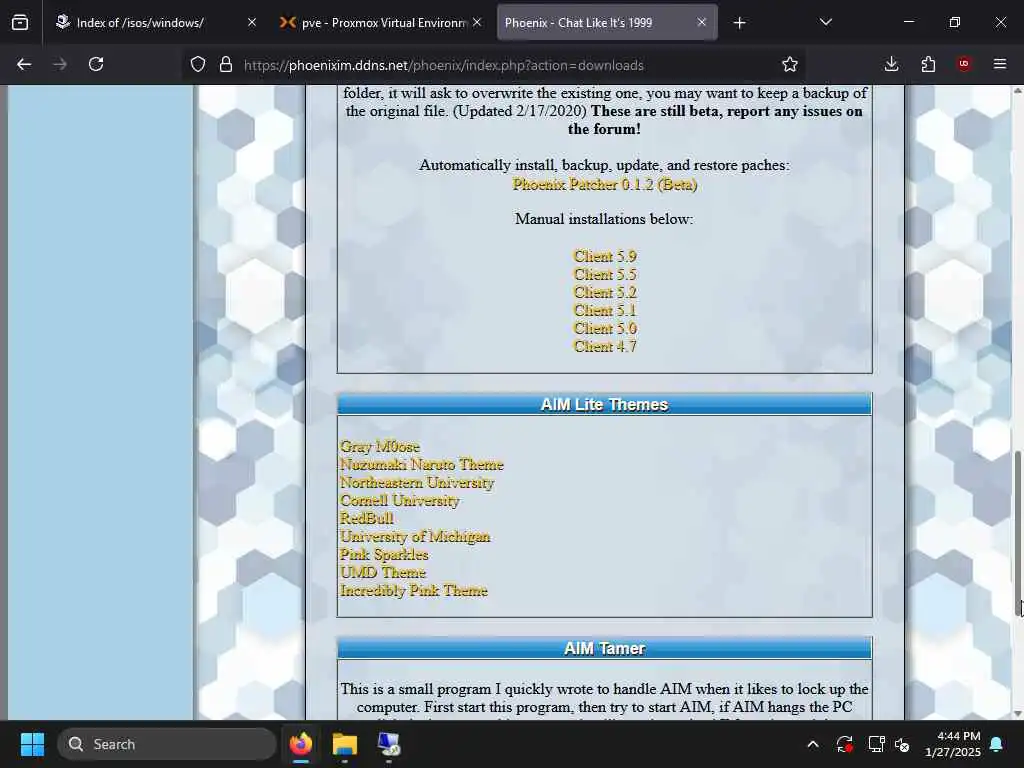The width and height of the screenshot is (1024, 768).
Task: Open the network display tray icon
Action: click(876, 744)
